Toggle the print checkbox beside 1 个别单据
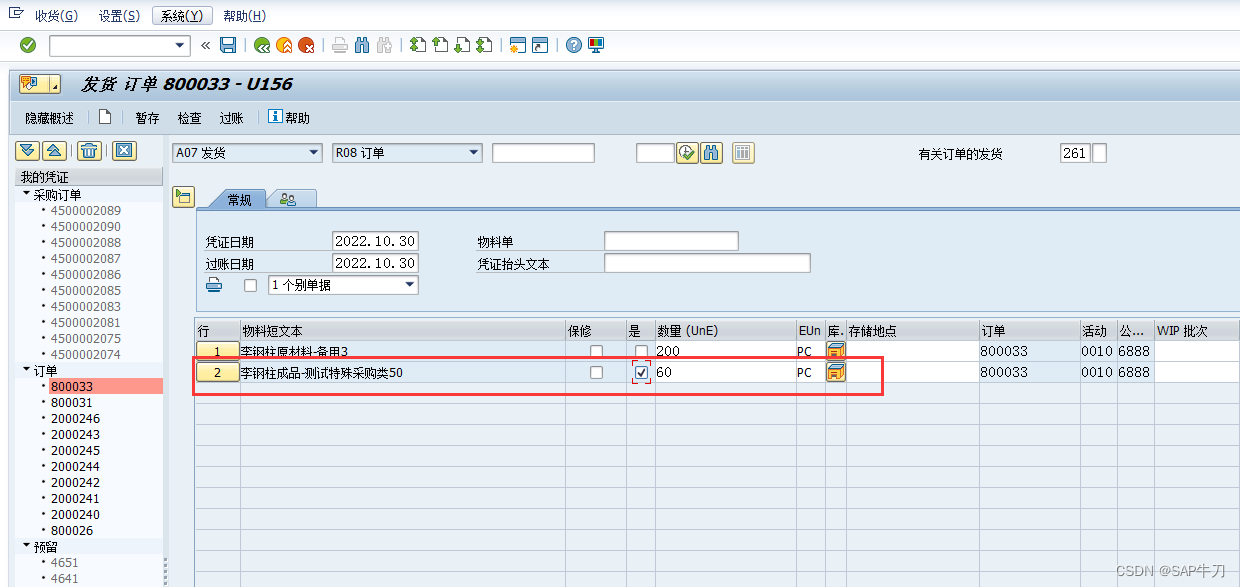 [x=251, y=285]
